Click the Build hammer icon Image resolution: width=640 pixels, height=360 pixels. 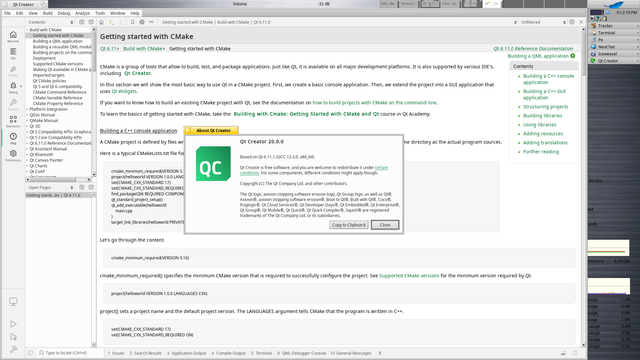[13, 349]
